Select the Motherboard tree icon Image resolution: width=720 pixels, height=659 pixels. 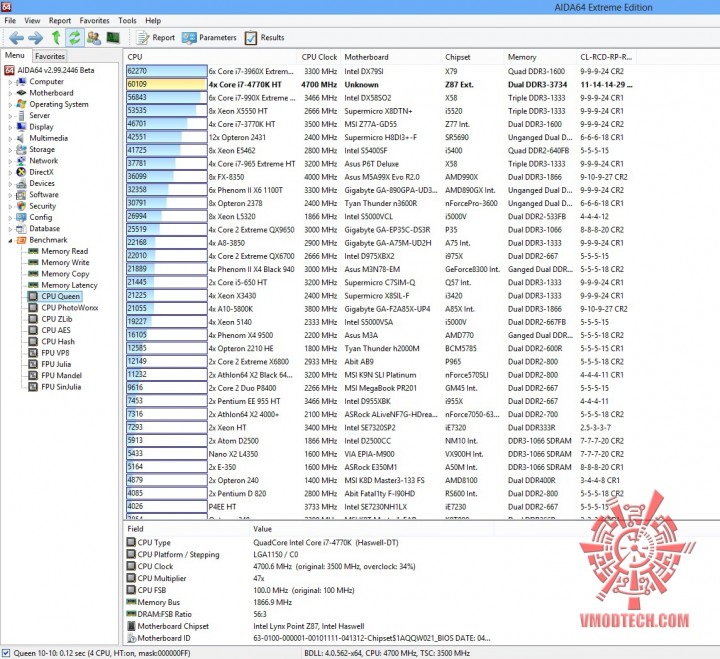pos(21,93)
